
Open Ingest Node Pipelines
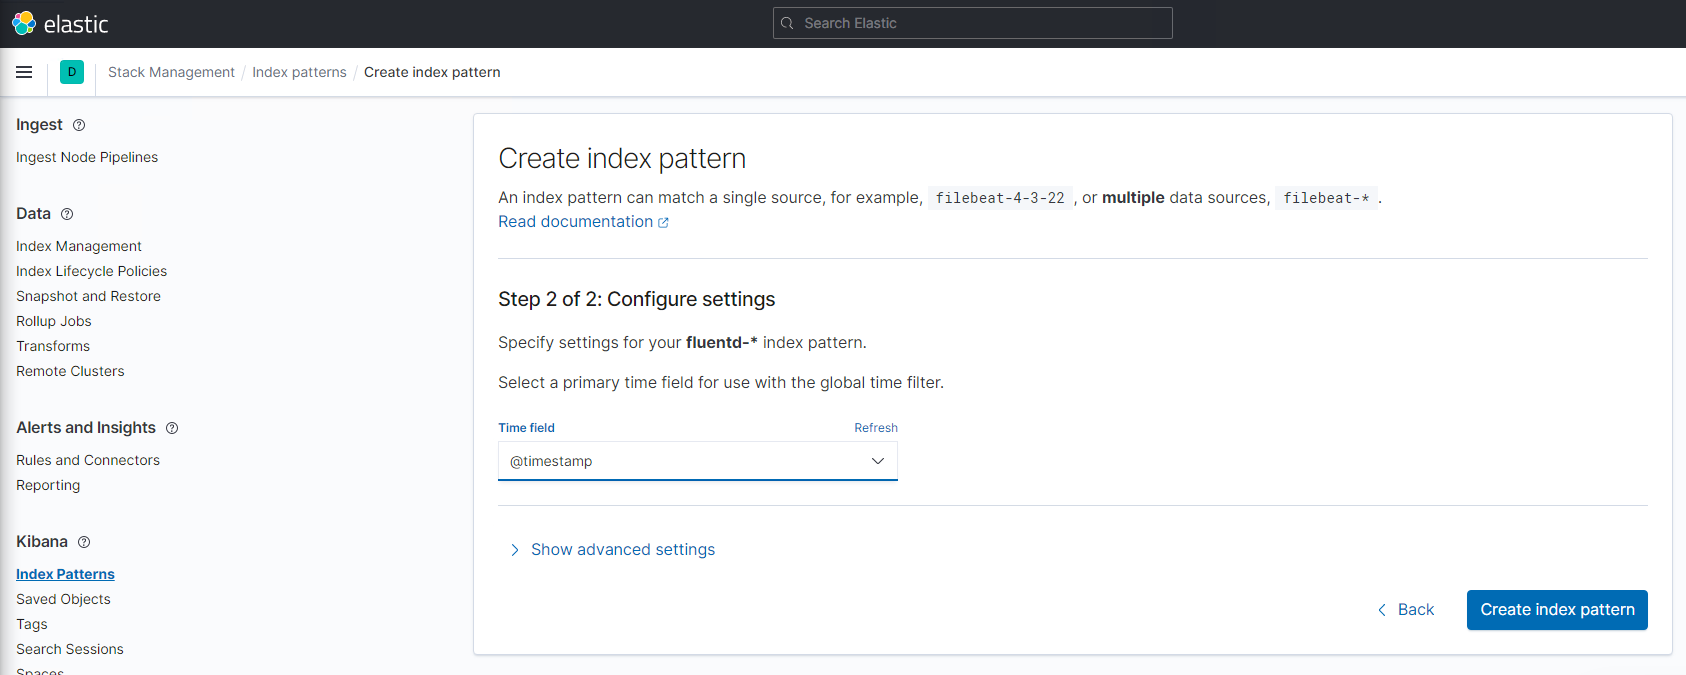(87, 157)
